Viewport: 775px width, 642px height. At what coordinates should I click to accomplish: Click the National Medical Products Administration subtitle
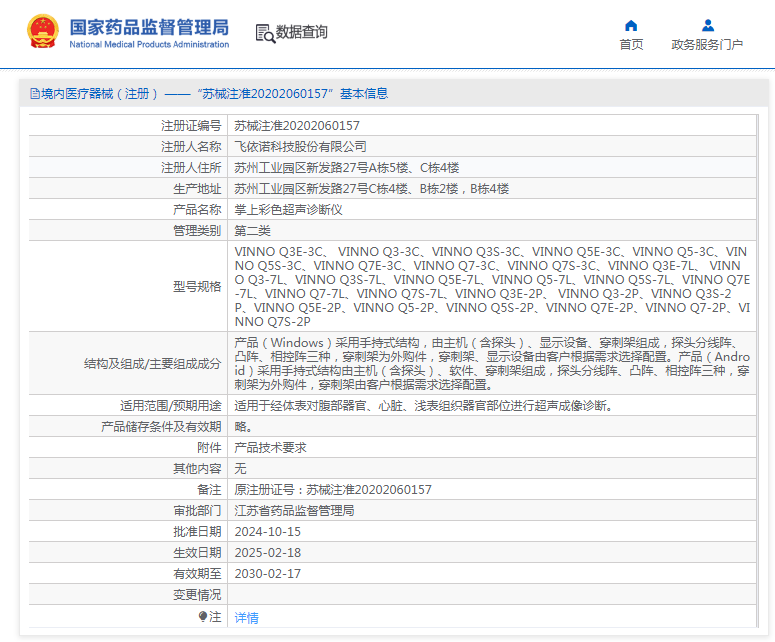149,44
